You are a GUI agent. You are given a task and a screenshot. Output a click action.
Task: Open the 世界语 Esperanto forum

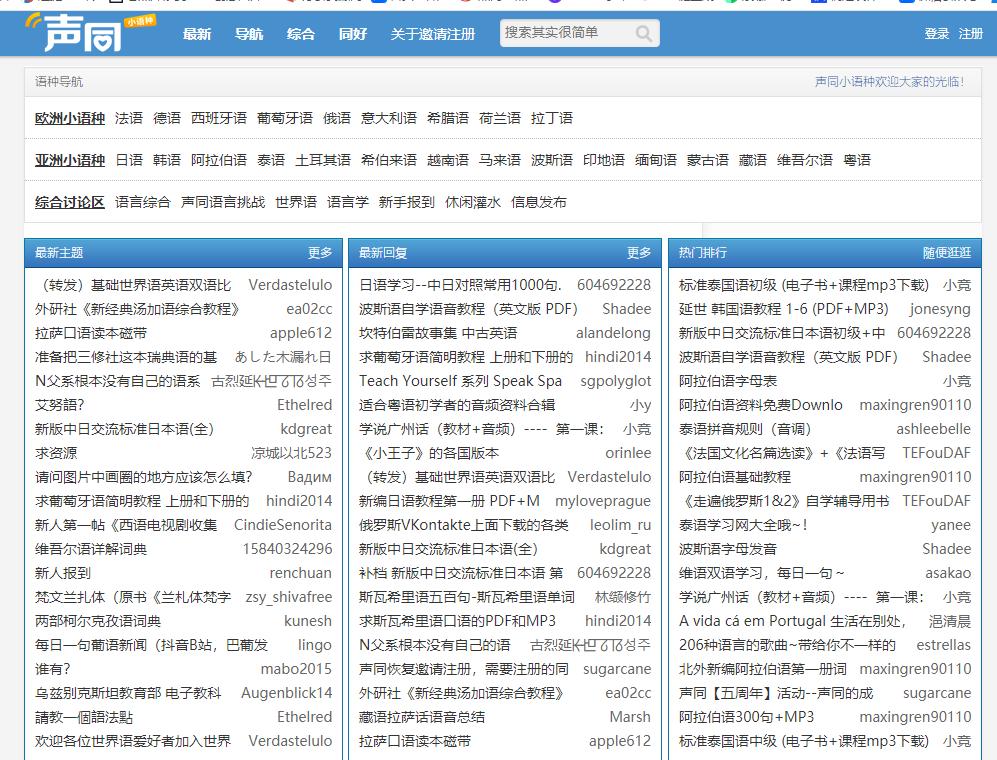pos(297,200)
